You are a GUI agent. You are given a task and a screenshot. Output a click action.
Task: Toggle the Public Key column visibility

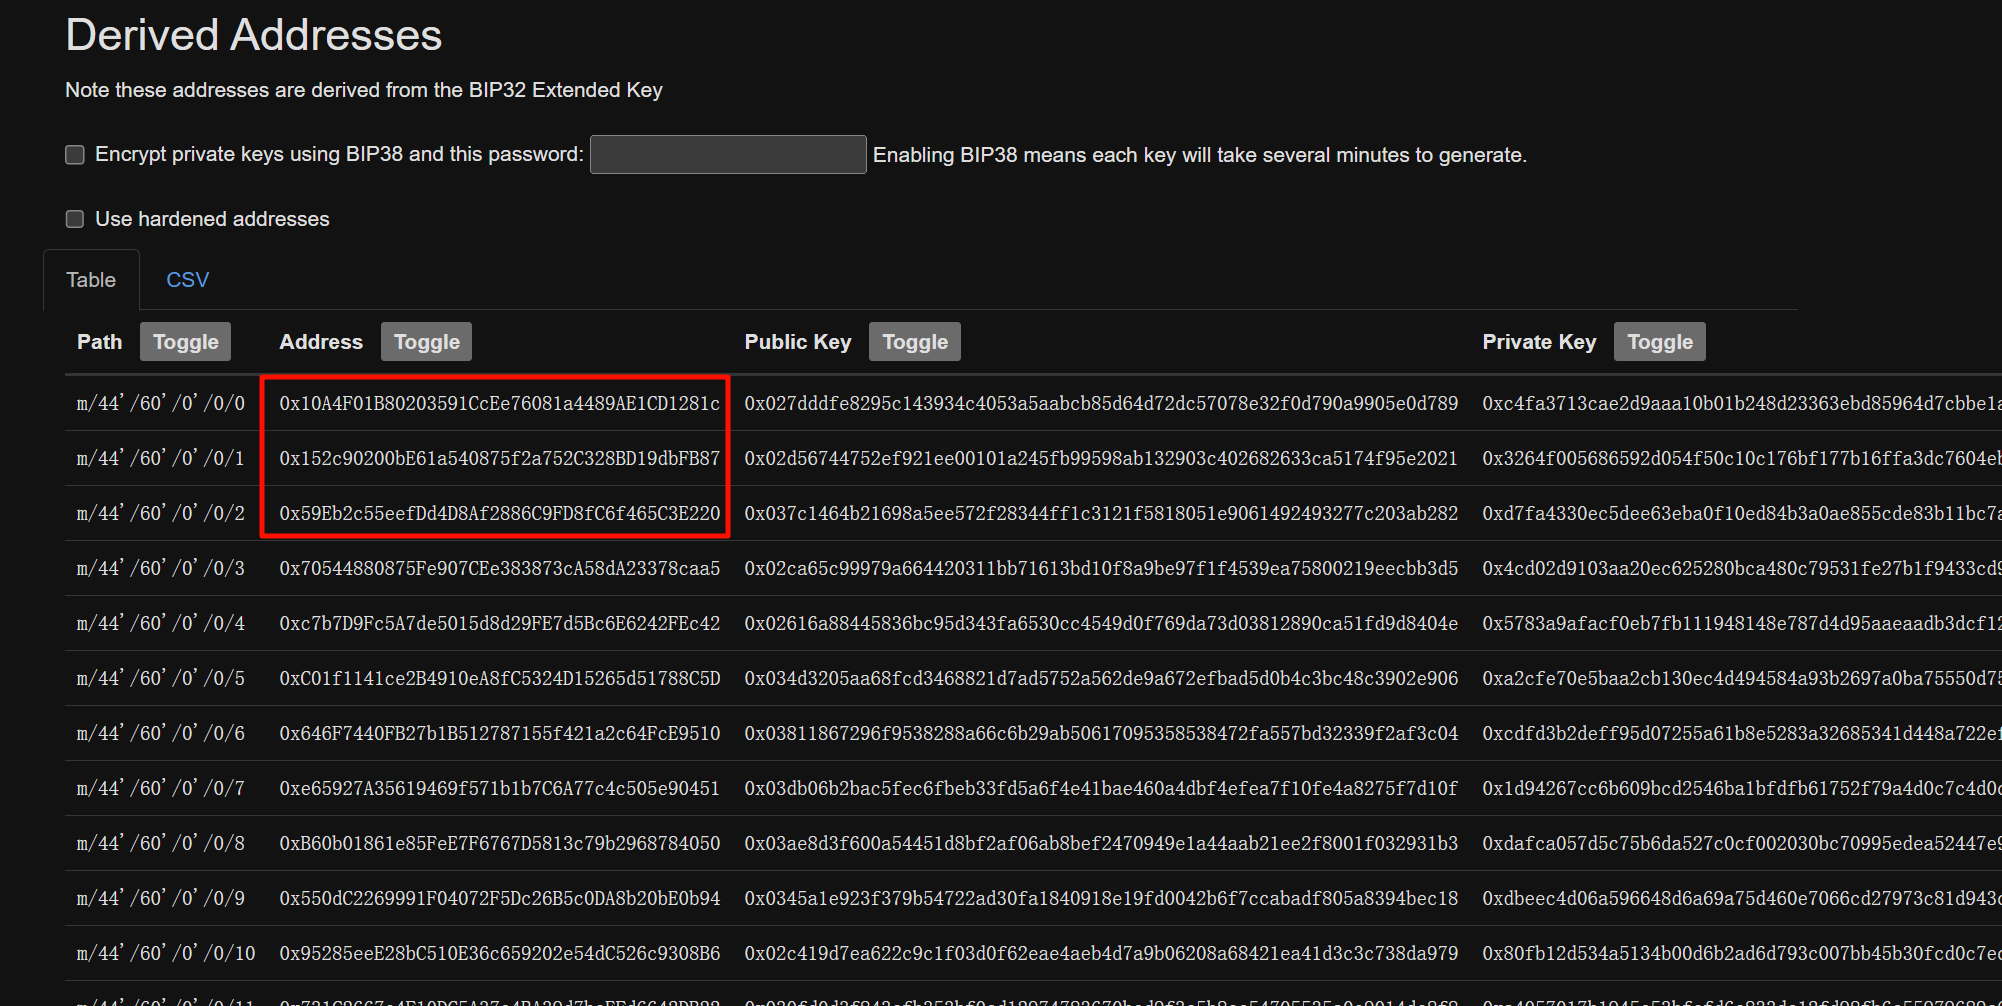tap(914, 342)
